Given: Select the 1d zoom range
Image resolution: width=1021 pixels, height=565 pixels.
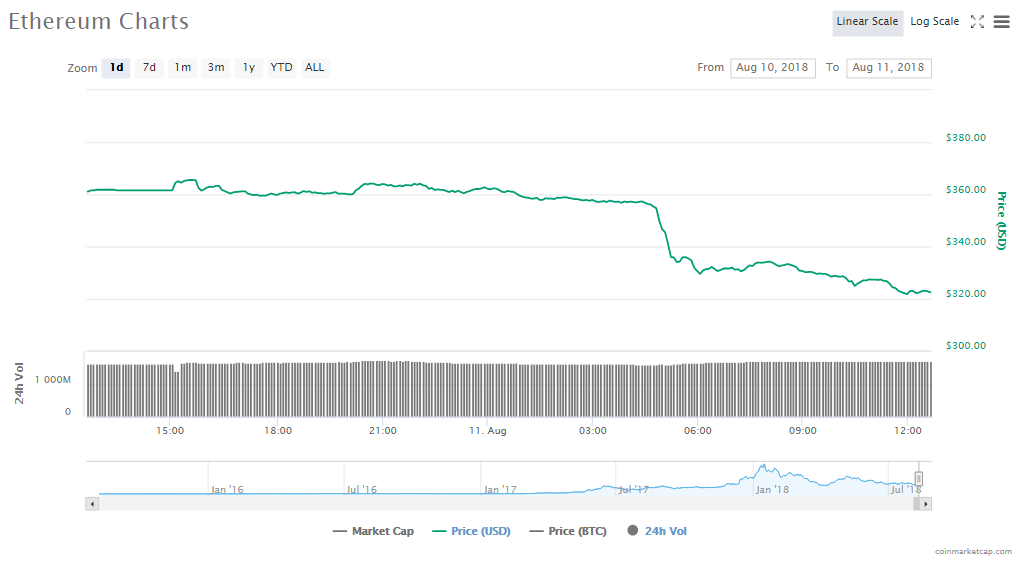Looking at the screenshot, I should (116, 68).
